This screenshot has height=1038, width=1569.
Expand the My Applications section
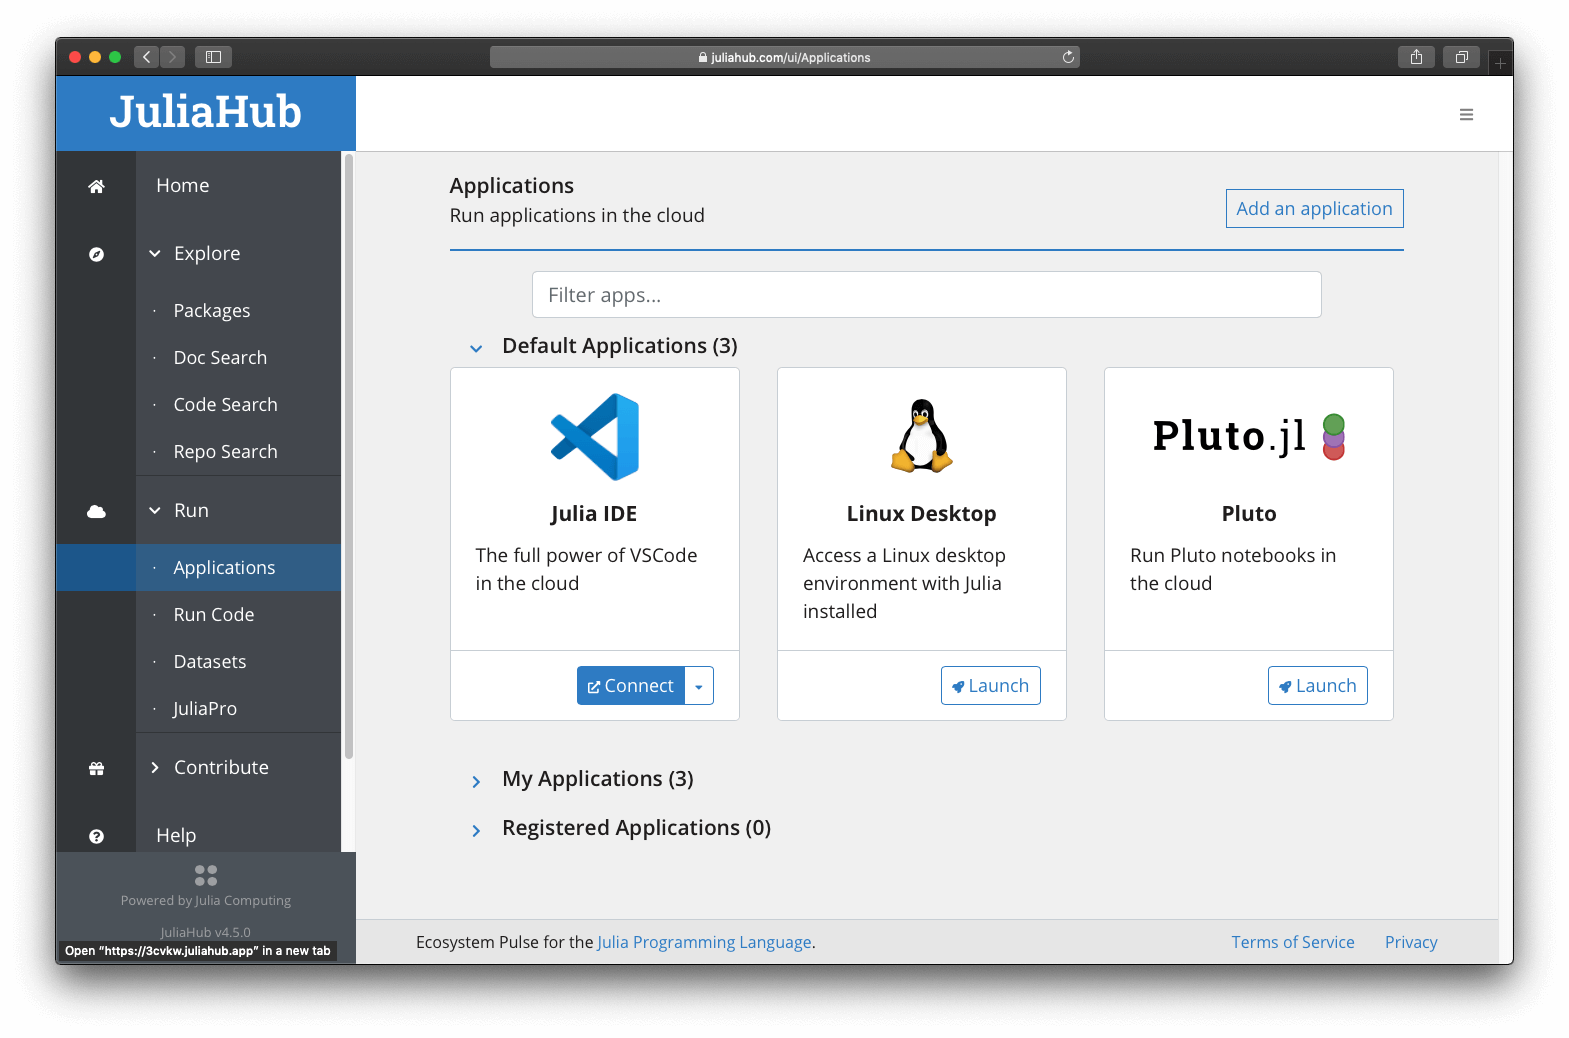476,781
